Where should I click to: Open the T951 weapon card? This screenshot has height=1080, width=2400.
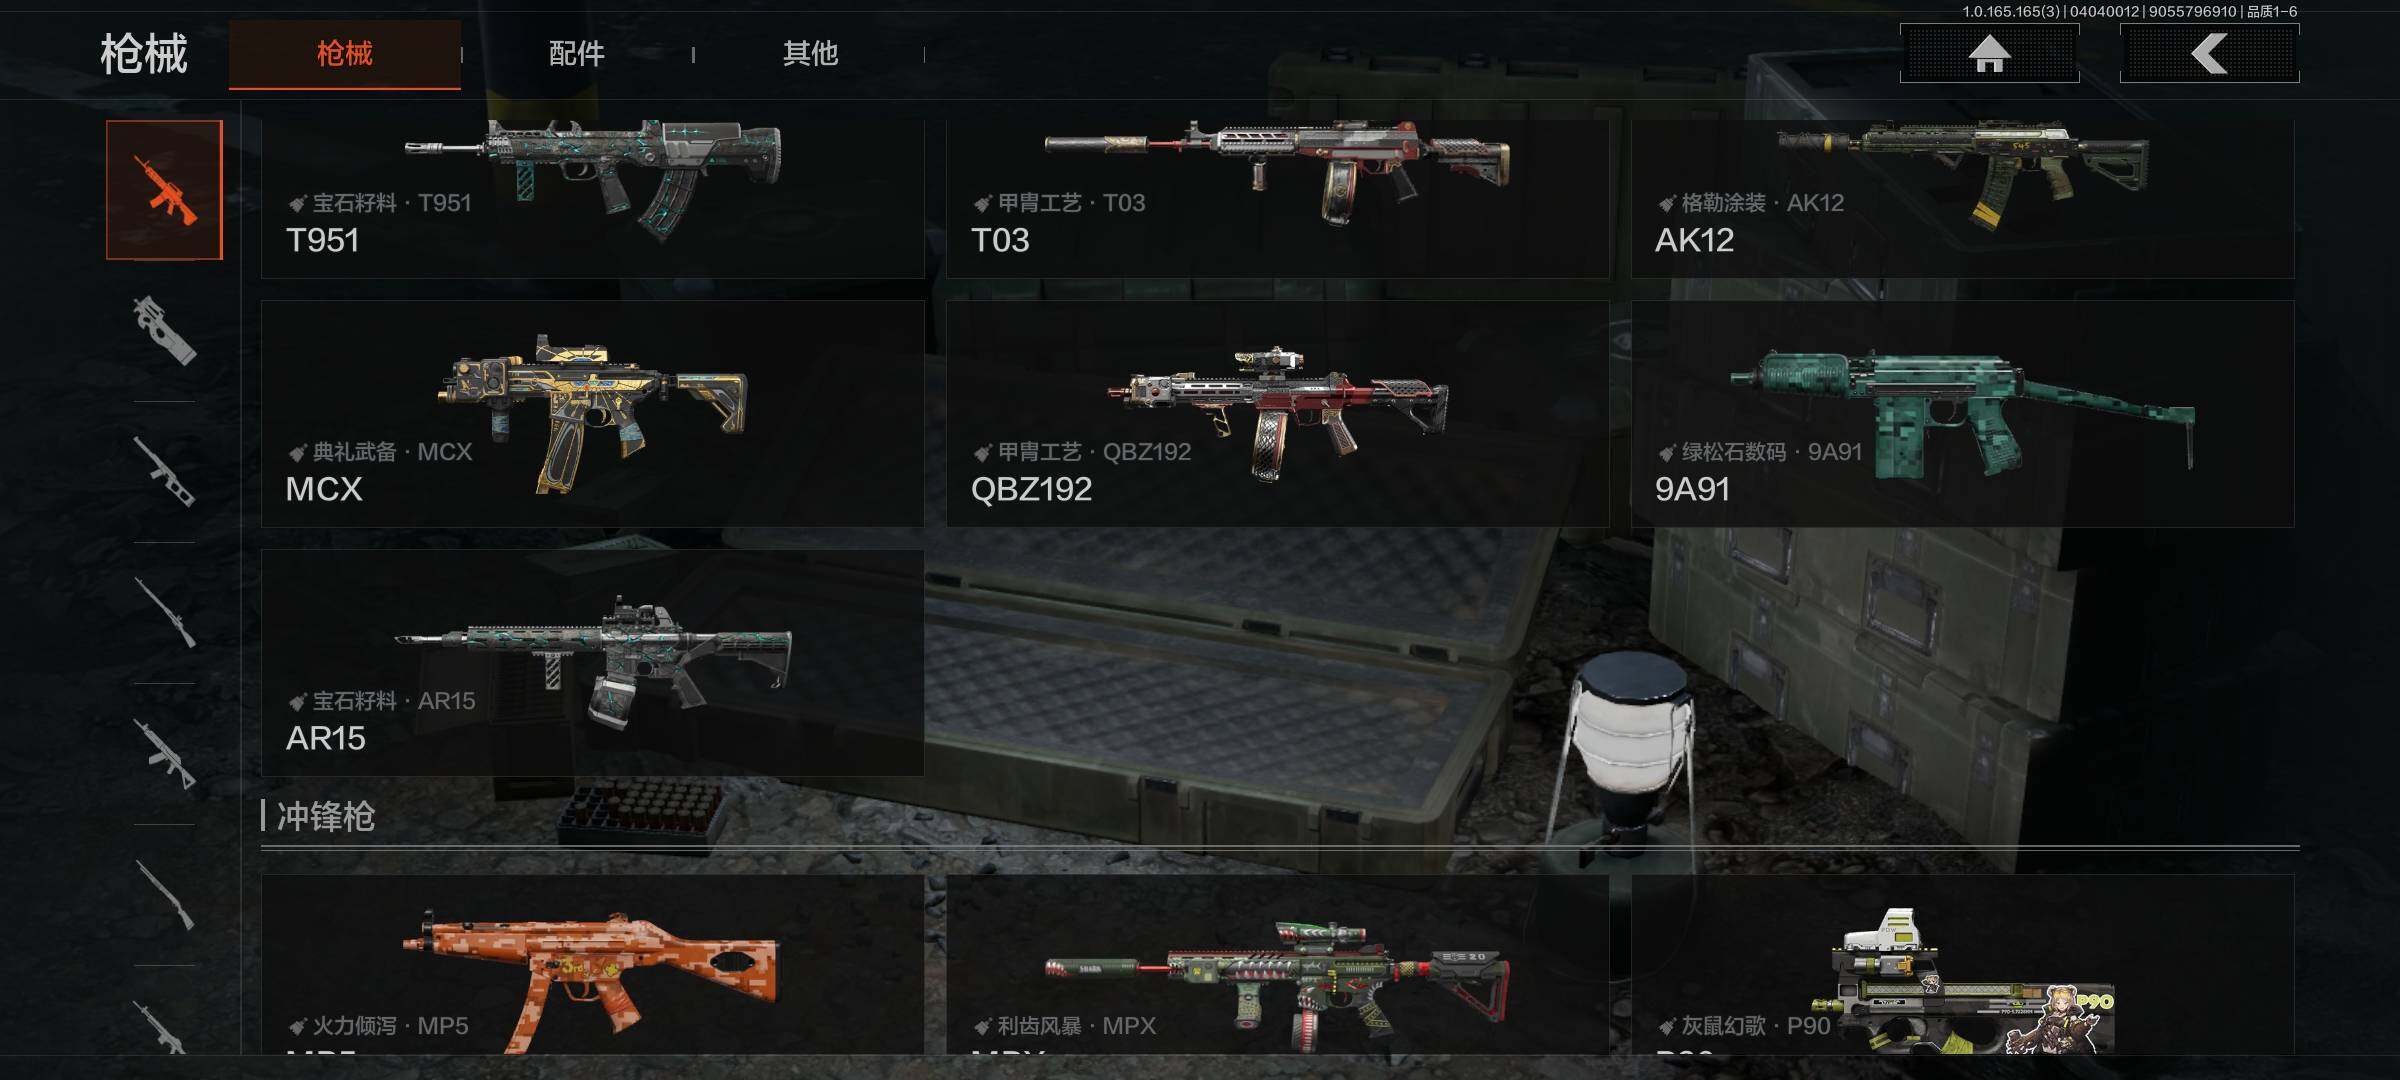[592, 198]
